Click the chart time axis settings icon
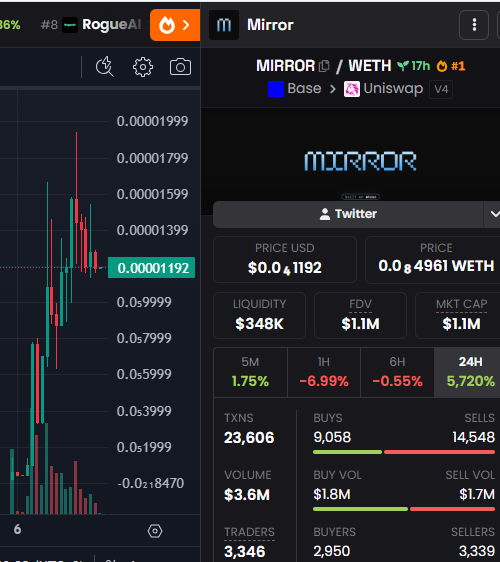This screenshot has width=500, height=562. 155,531
